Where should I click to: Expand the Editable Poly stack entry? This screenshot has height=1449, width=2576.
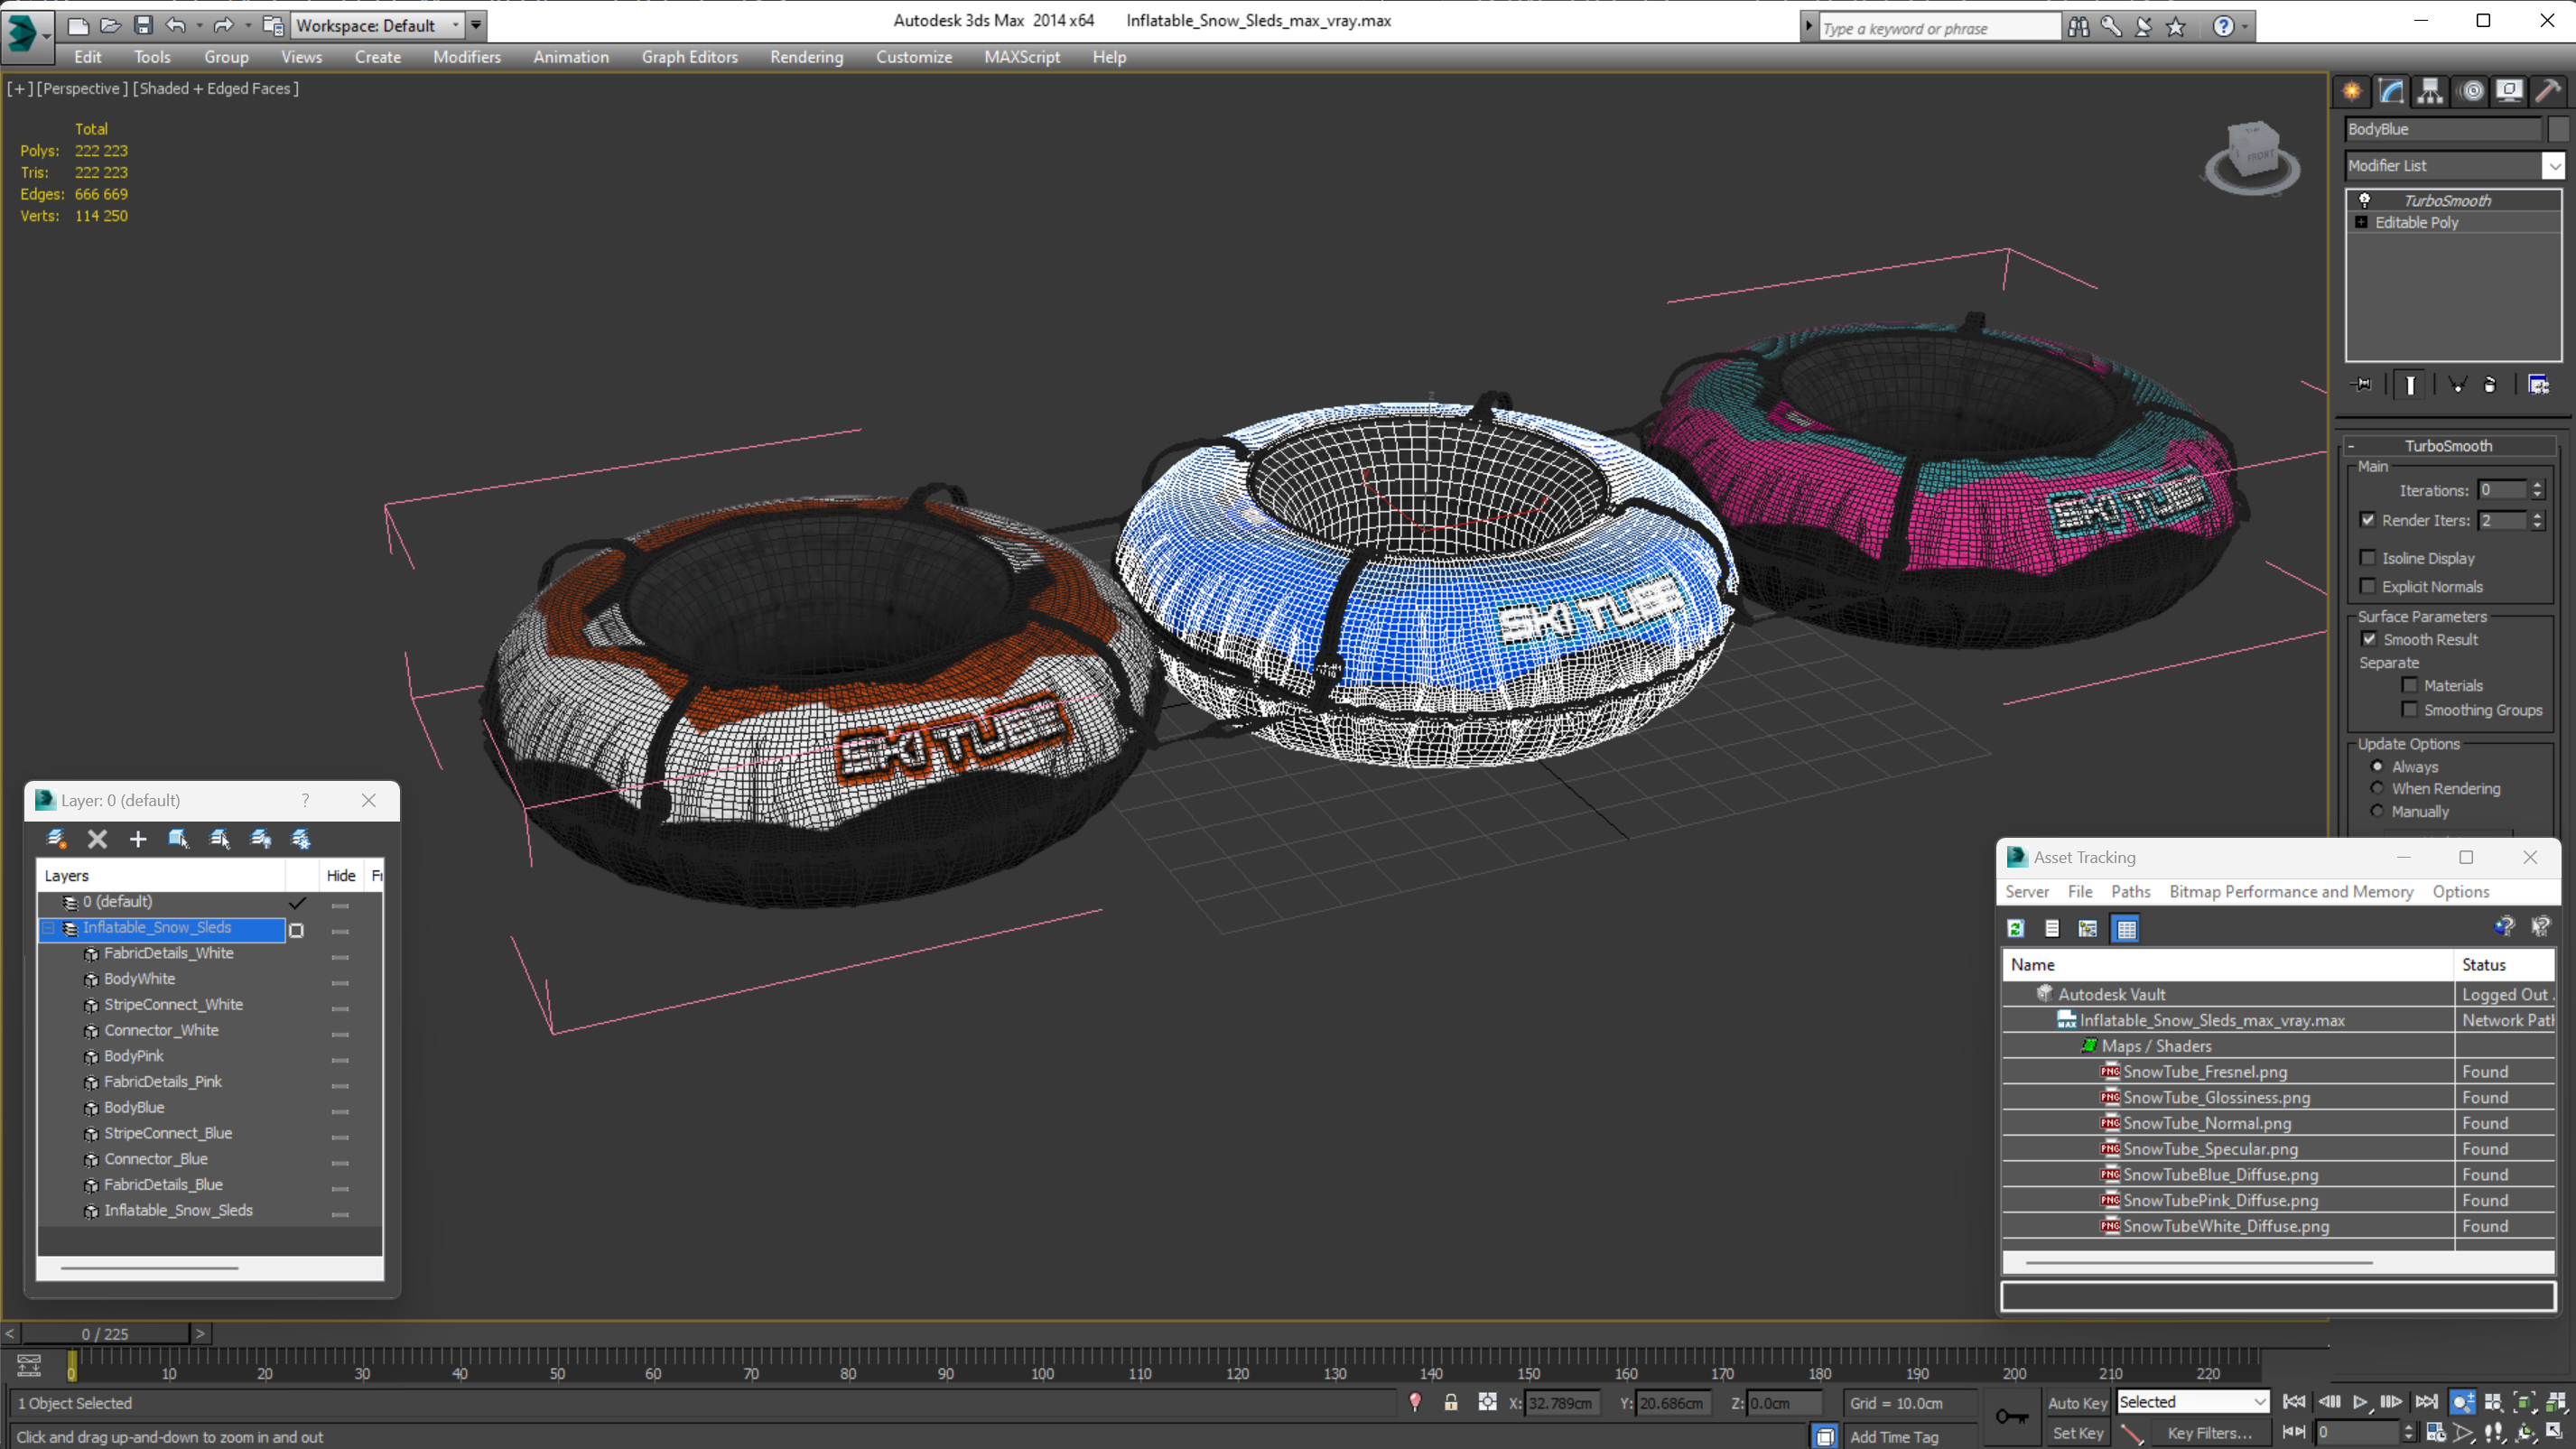pyautogui.click(x=2361, y=222)
